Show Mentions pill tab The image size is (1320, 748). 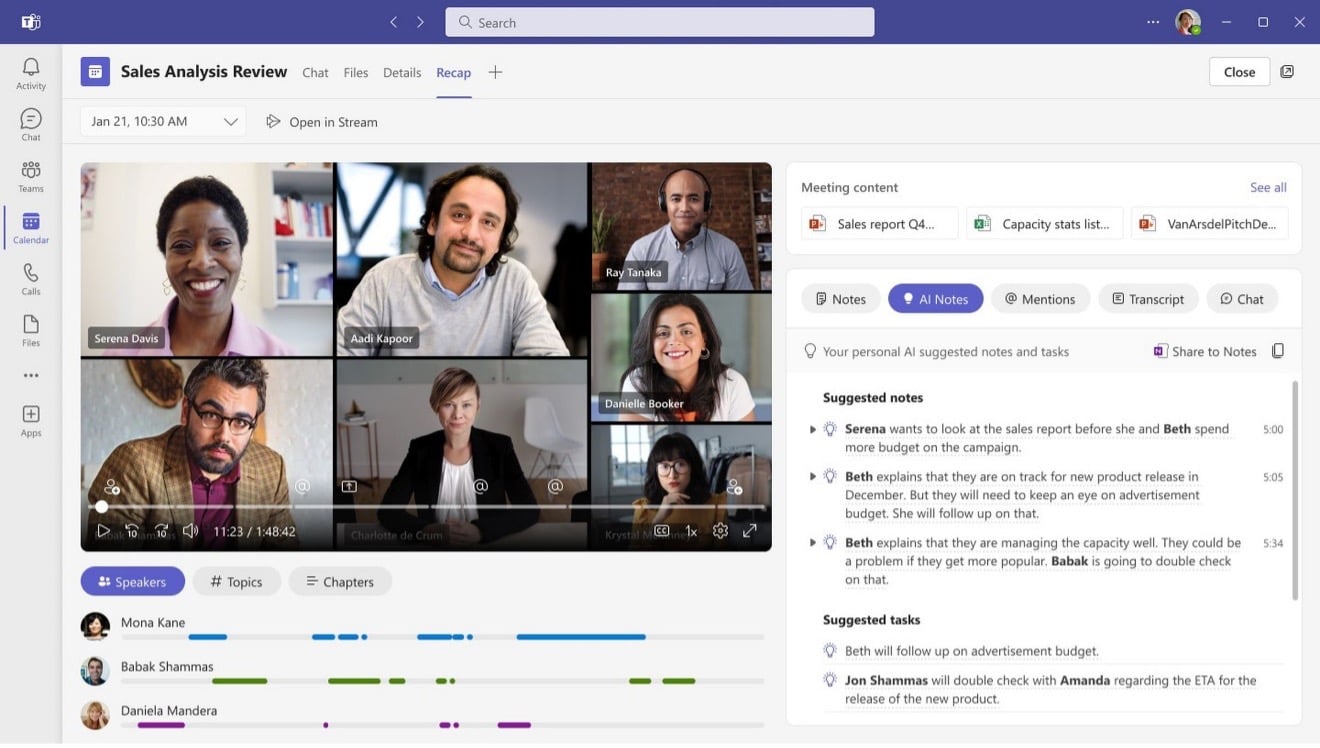[x=1040, y=298]
